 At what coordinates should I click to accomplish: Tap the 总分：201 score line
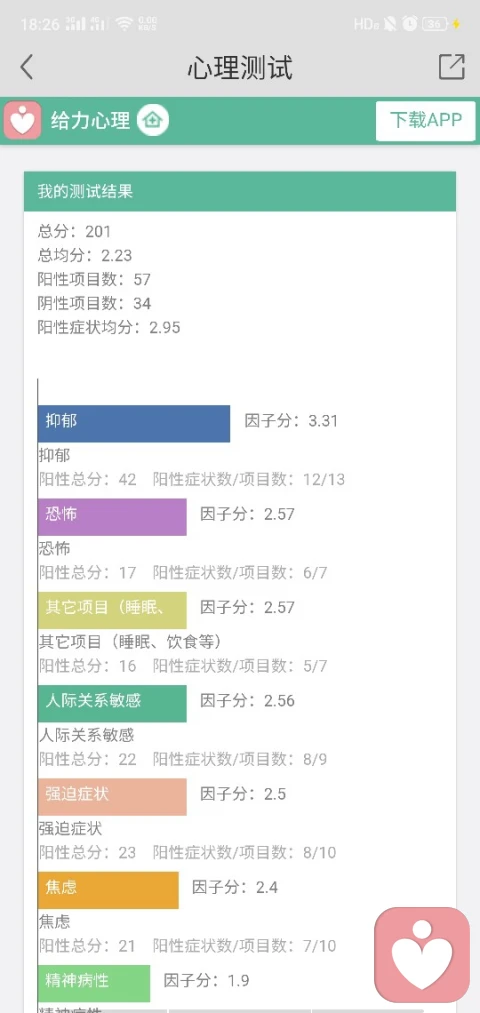[x=74, y=231]
